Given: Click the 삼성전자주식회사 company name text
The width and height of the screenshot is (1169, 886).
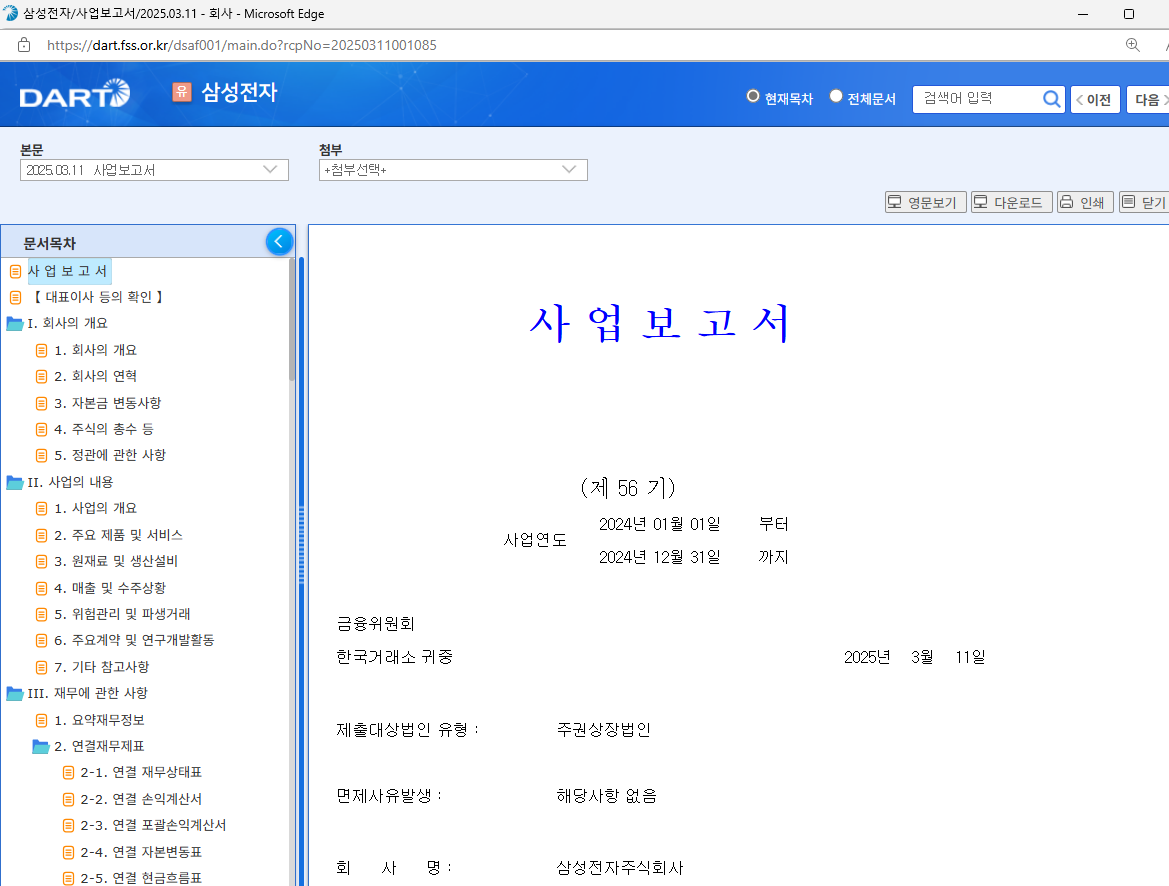Looking at the screenshot, I should pos(620,867).
